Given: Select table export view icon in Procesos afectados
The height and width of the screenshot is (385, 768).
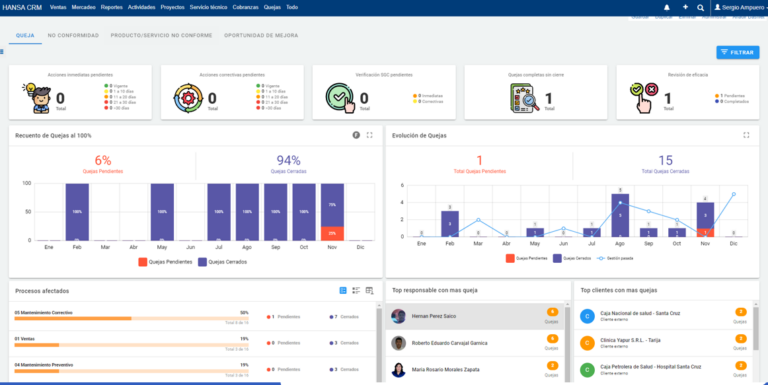Looking at the screenshot, I should click(370, 291).
